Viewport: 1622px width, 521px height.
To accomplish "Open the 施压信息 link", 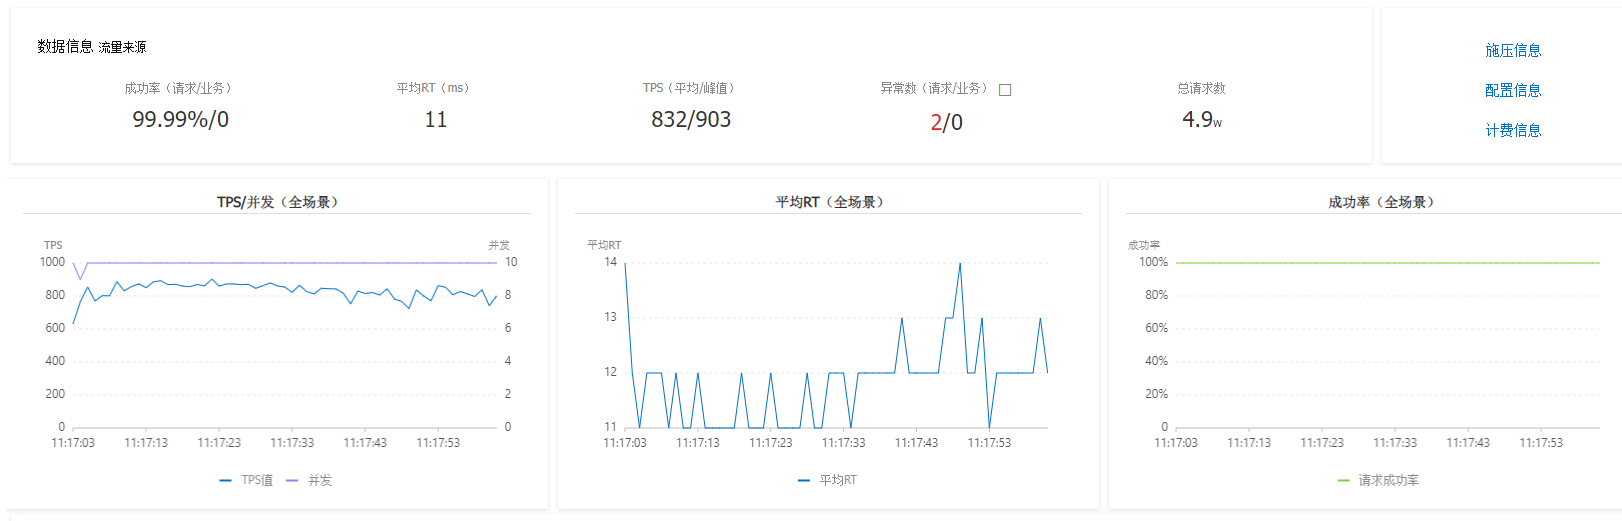I will coord(1512,50).
